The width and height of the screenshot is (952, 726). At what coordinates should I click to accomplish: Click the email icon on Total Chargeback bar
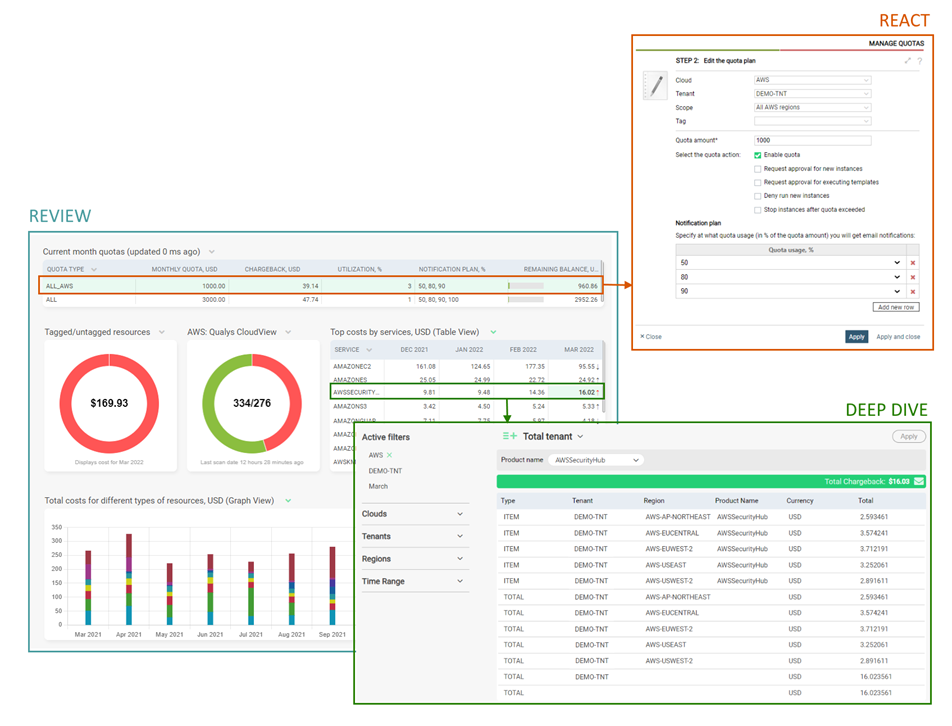click(919, 481)
